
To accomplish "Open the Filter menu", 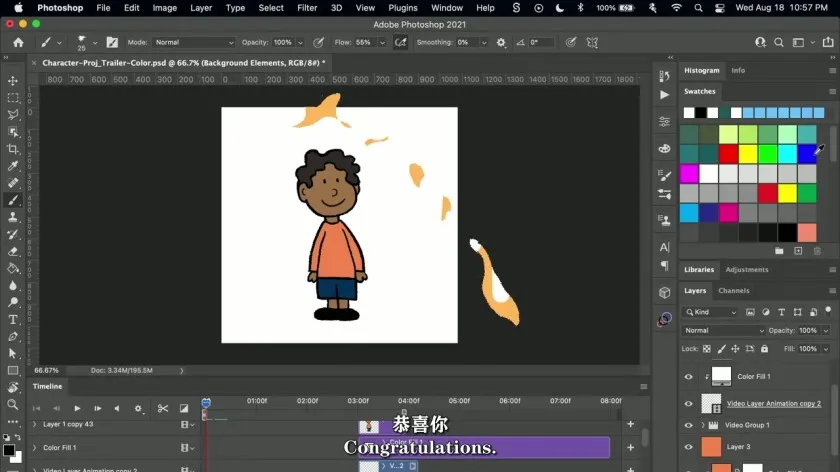I will (306, 8).
